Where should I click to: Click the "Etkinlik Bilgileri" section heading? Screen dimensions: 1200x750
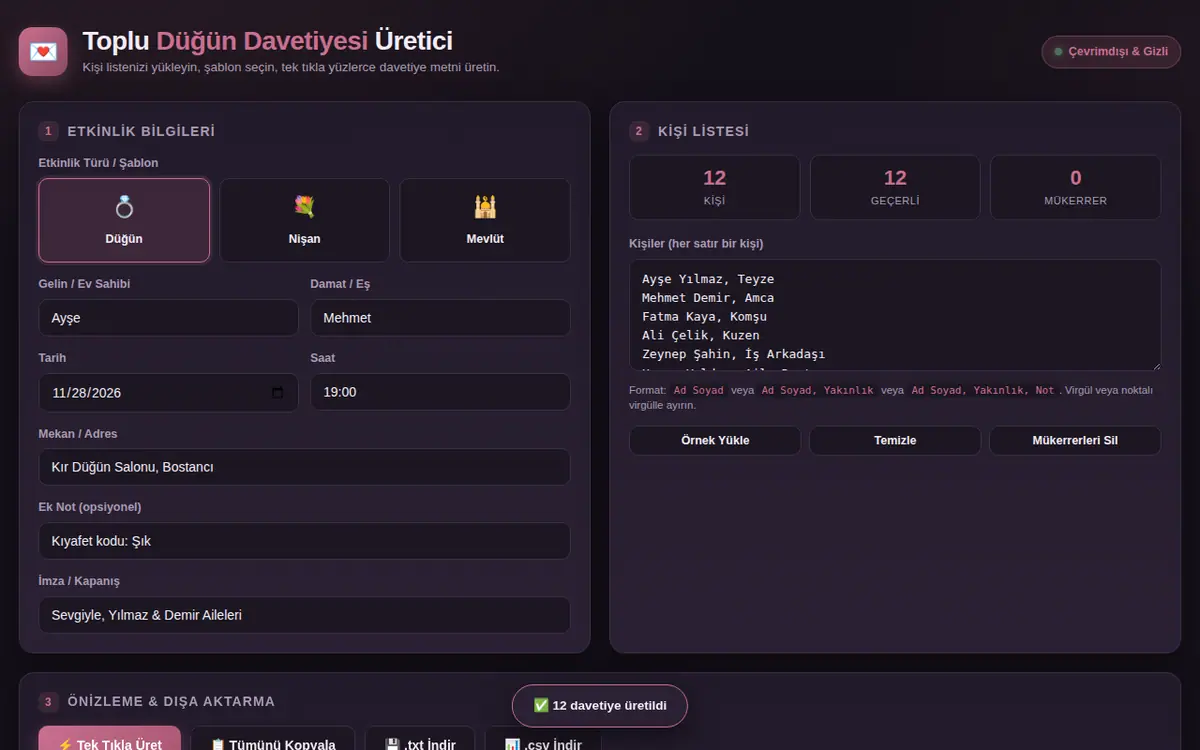(141, 131)
